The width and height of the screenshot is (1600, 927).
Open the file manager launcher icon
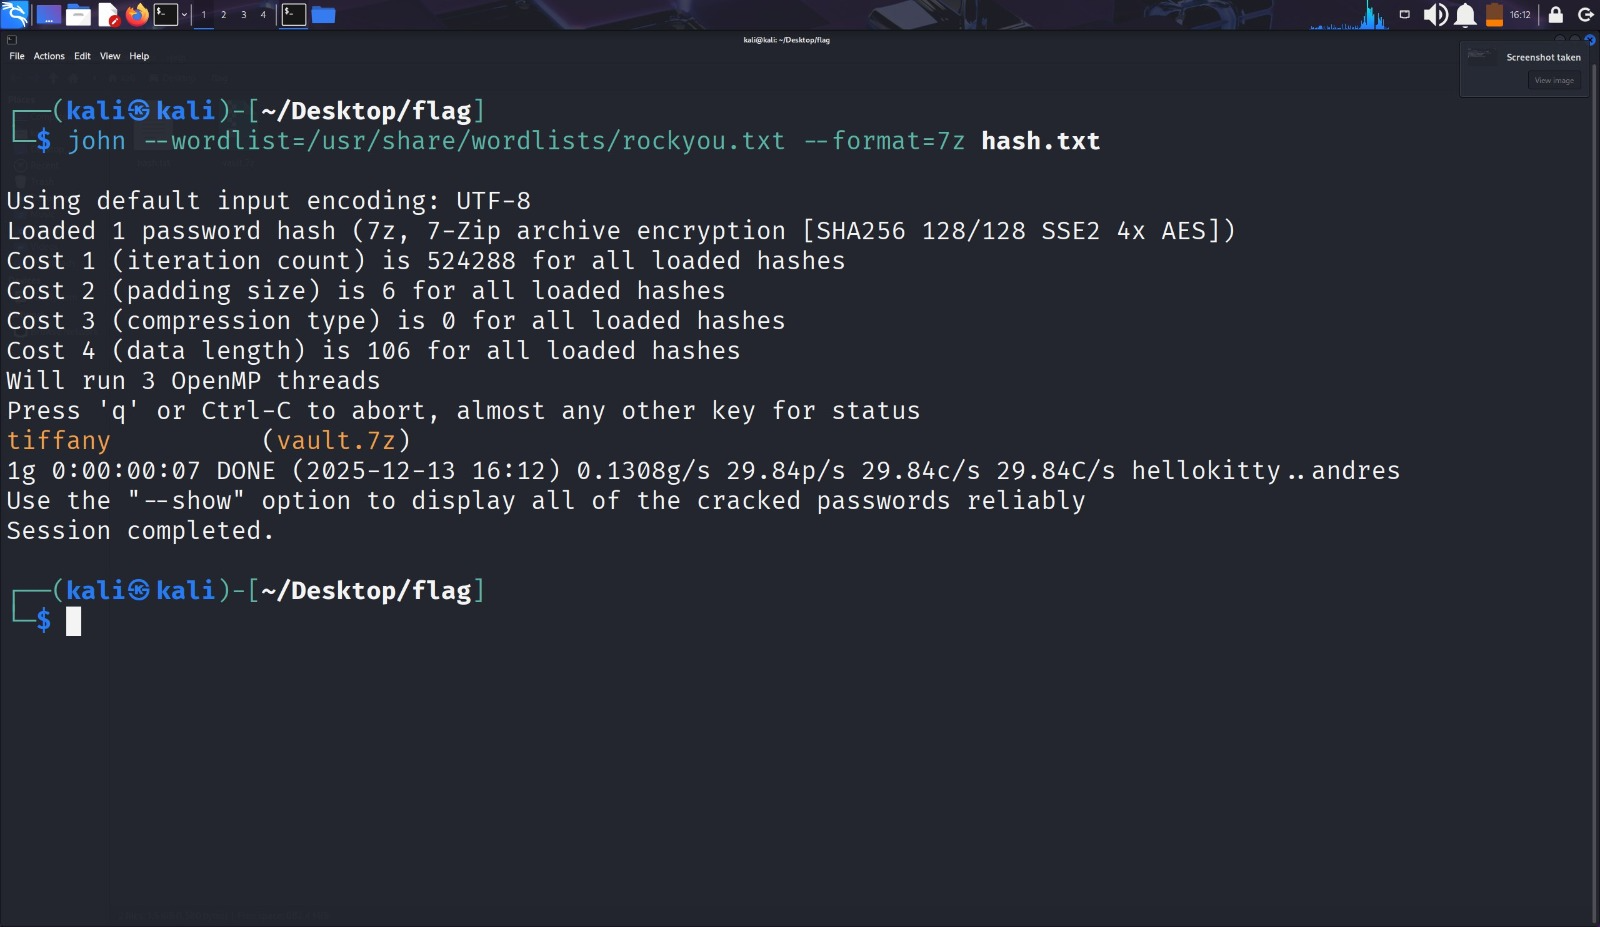[x=78, y=15]
